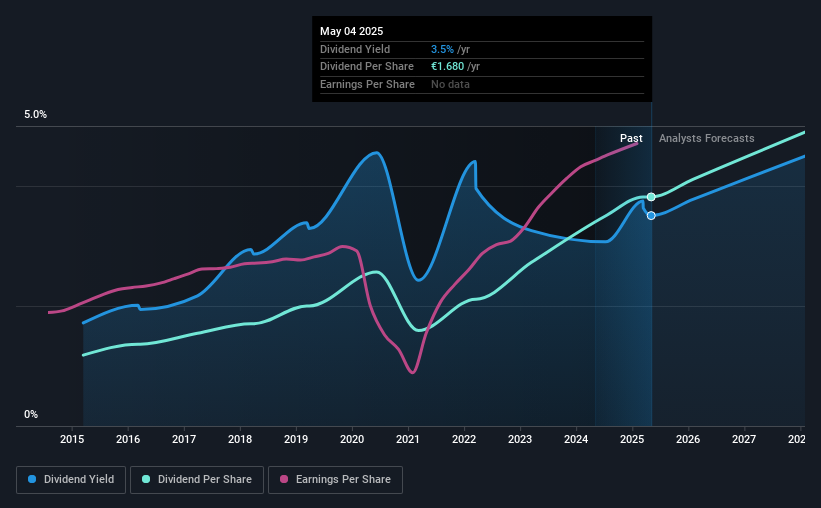Click the 2016 x-axis label

tap(128, 439)
